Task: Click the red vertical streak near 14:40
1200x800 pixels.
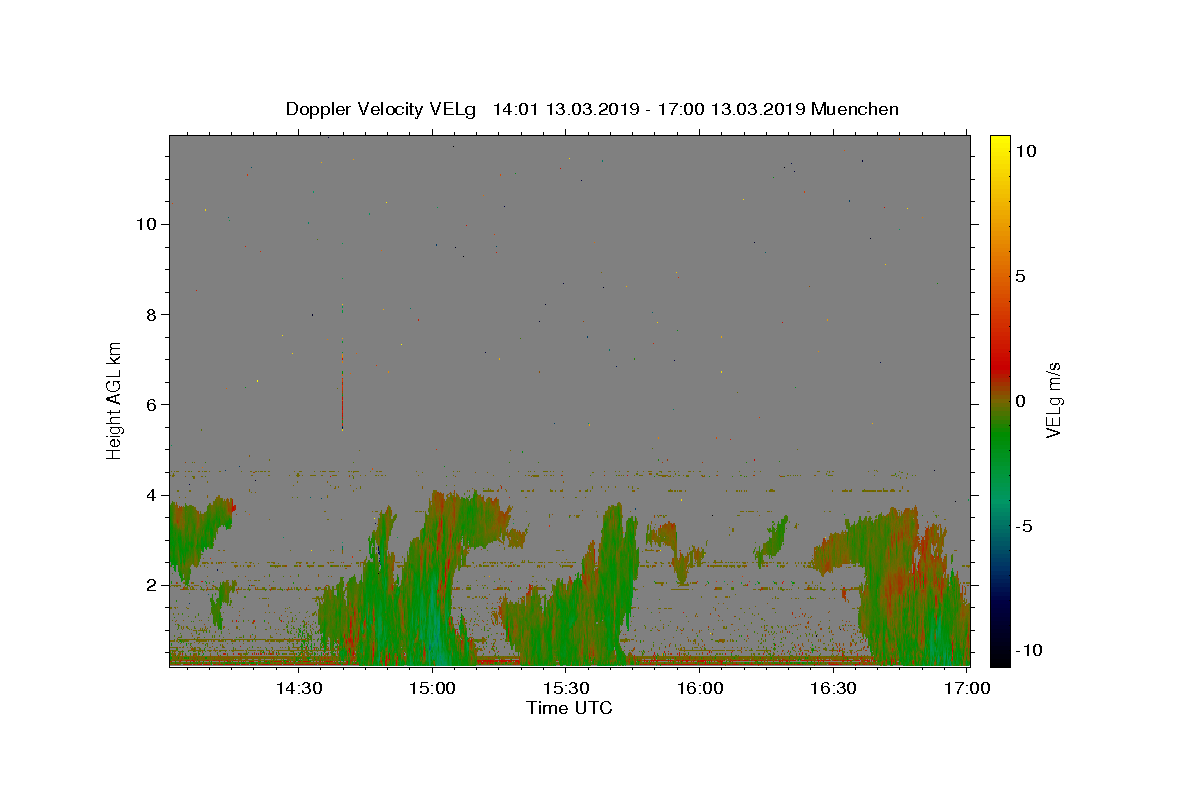Action: click(x=342, y=400)
